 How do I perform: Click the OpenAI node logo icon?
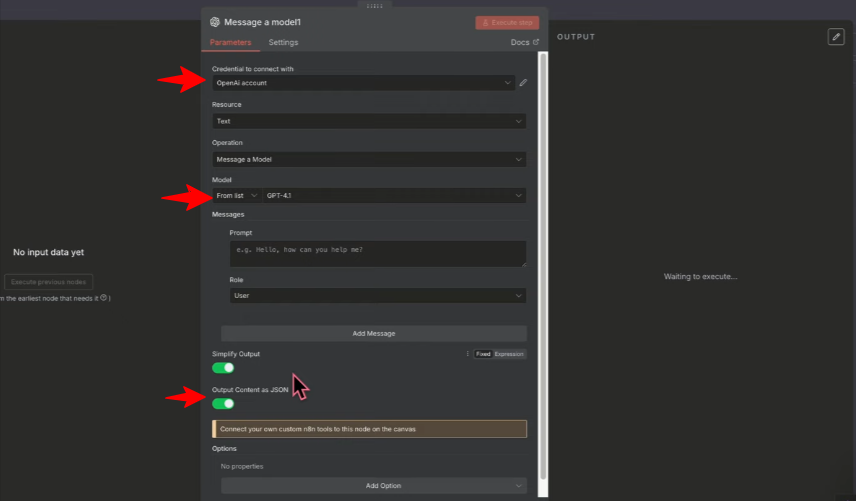tap(215, 22)
